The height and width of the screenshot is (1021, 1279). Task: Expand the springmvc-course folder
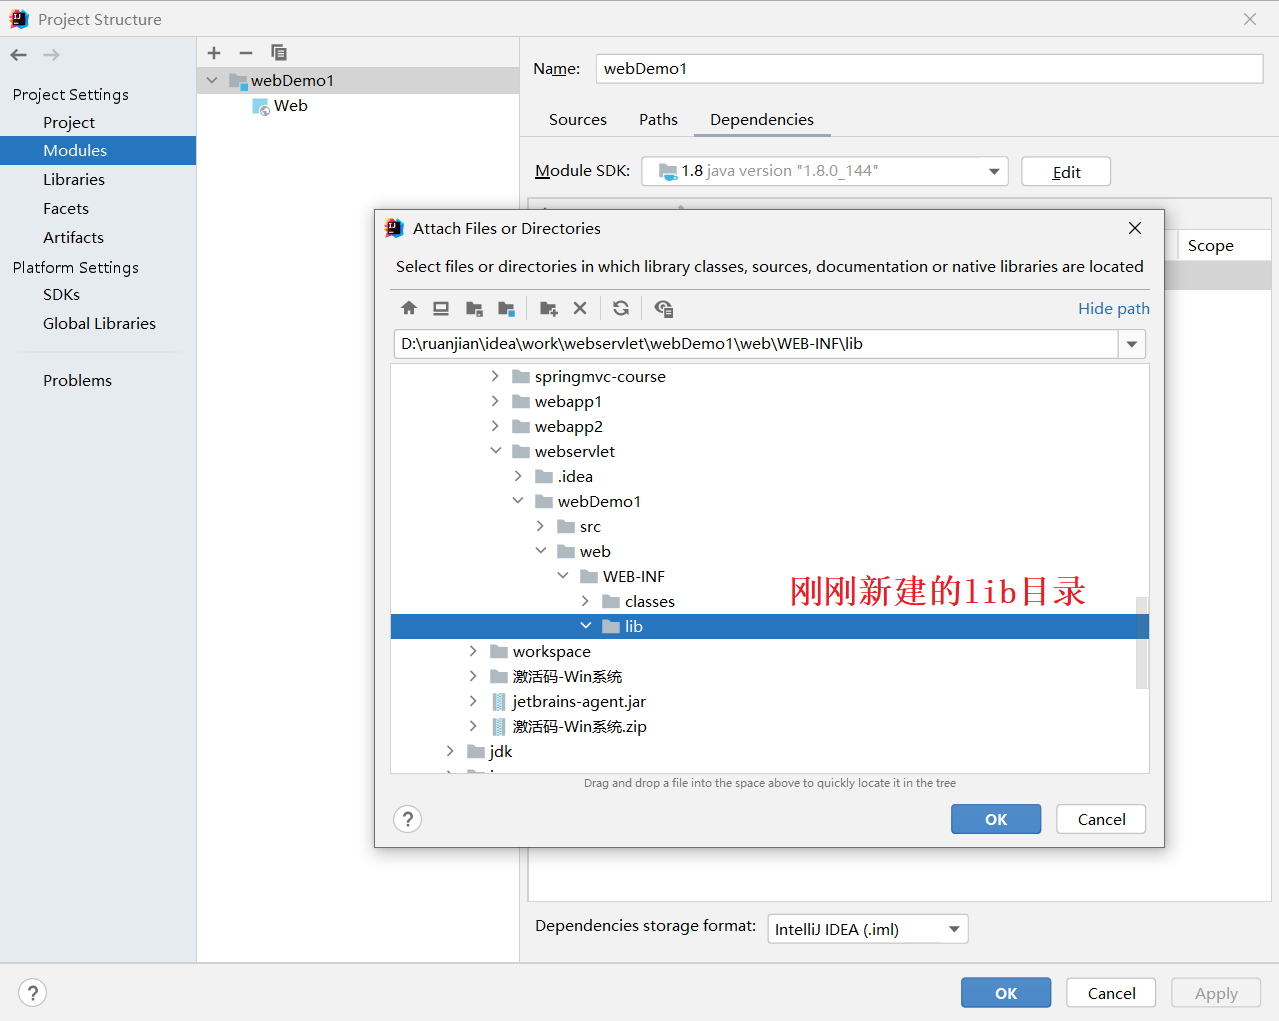click(x=495, y=376)
